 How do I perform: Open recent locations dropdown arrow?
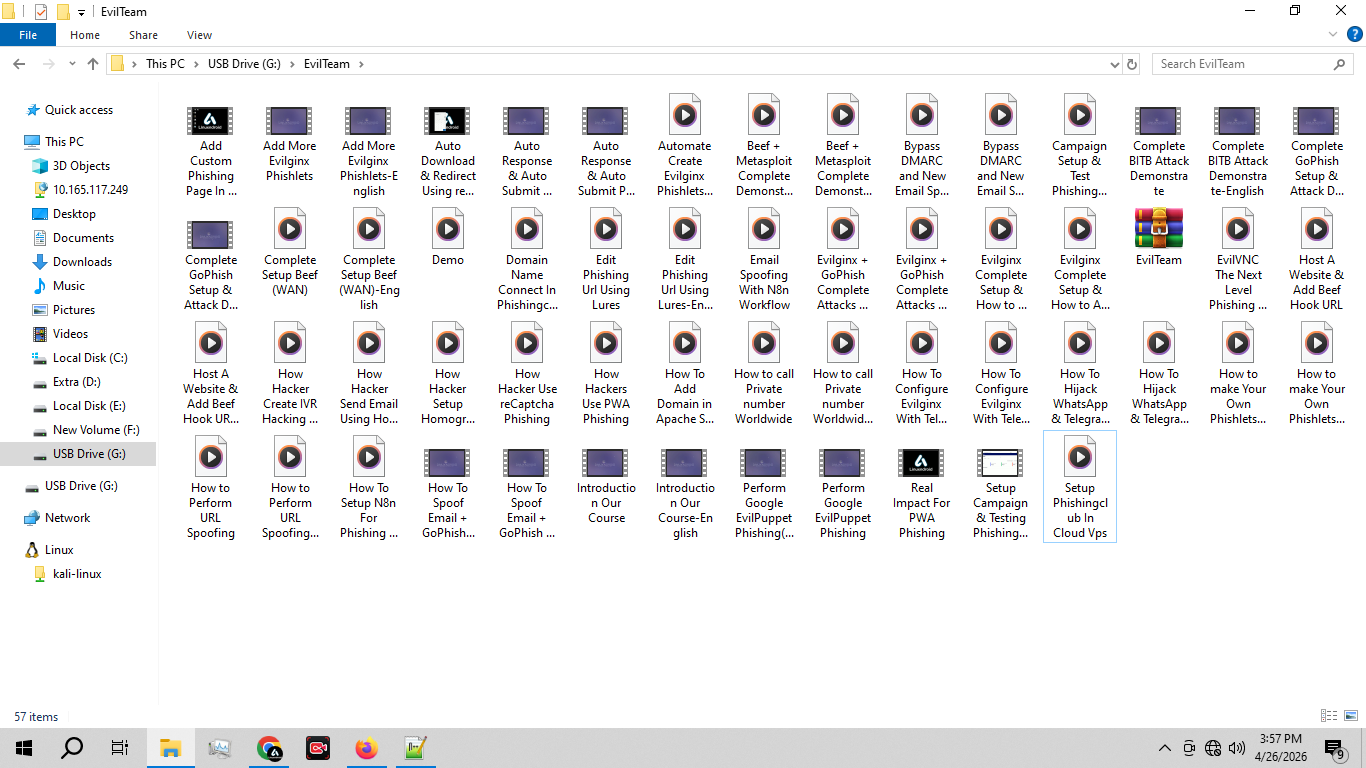point(72,64)
